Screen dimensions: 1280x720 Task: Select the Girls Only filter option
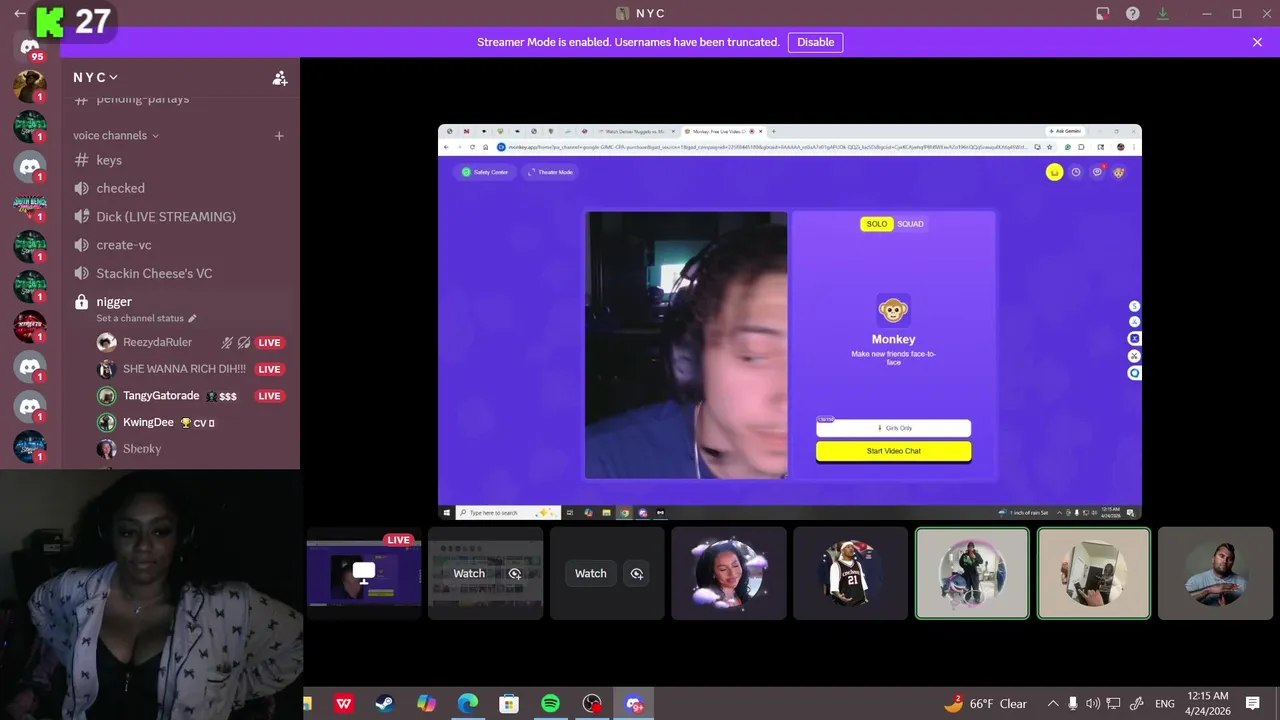[x=893, y=428]
